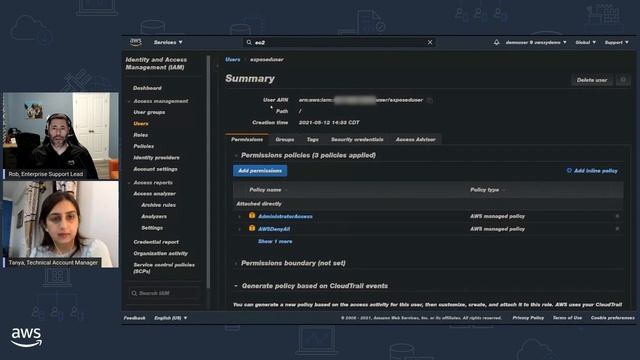This screenshot has height=360, width=640.
Task: Click the Add inline policy link
Action: click(596, 171)
